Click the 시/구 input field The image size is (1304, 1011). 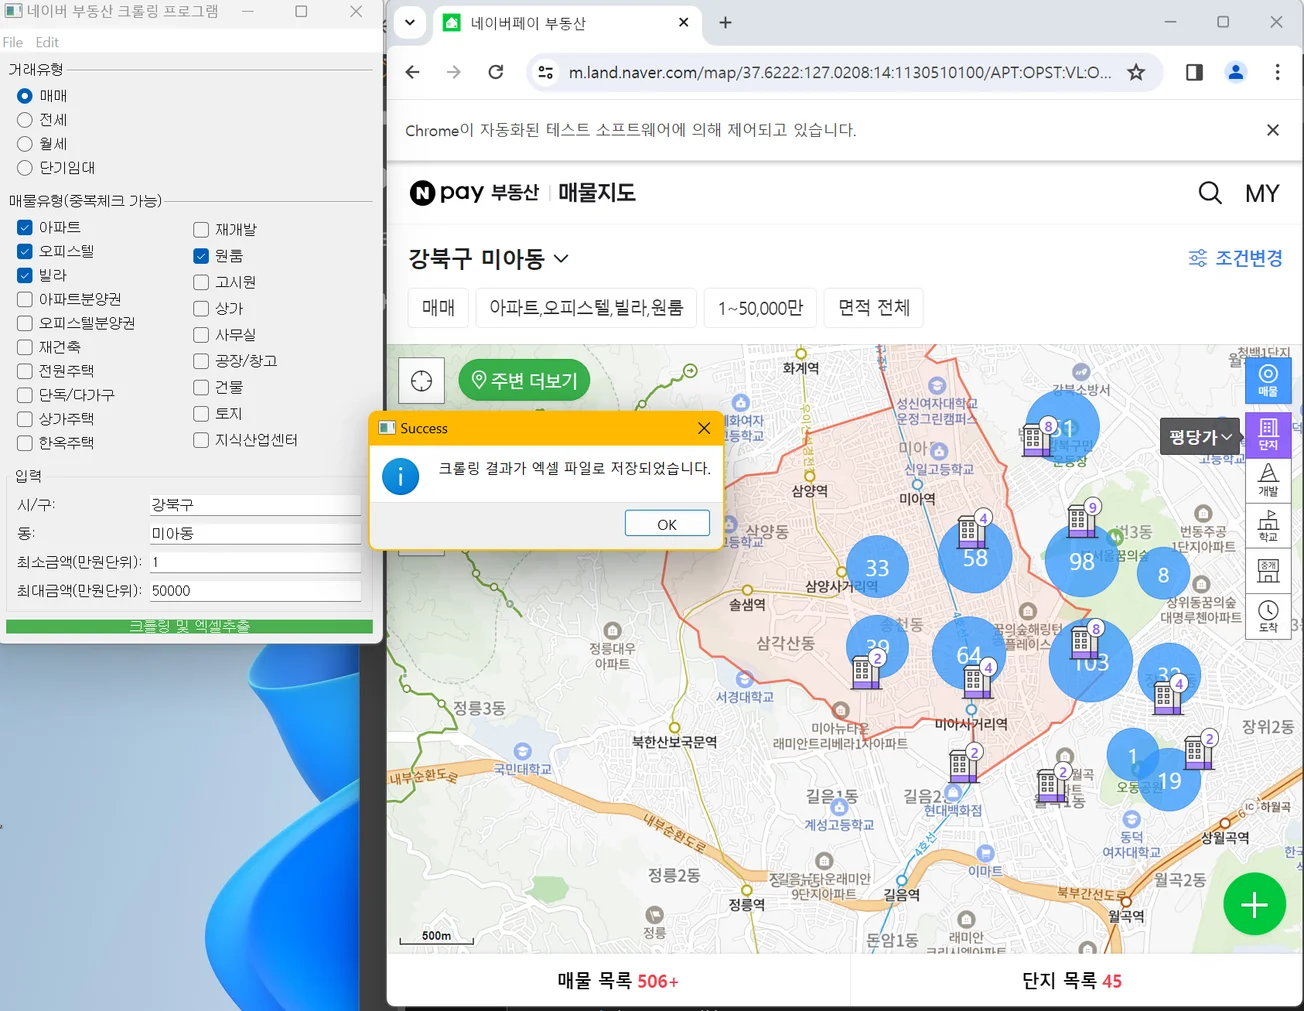[255, 505]
